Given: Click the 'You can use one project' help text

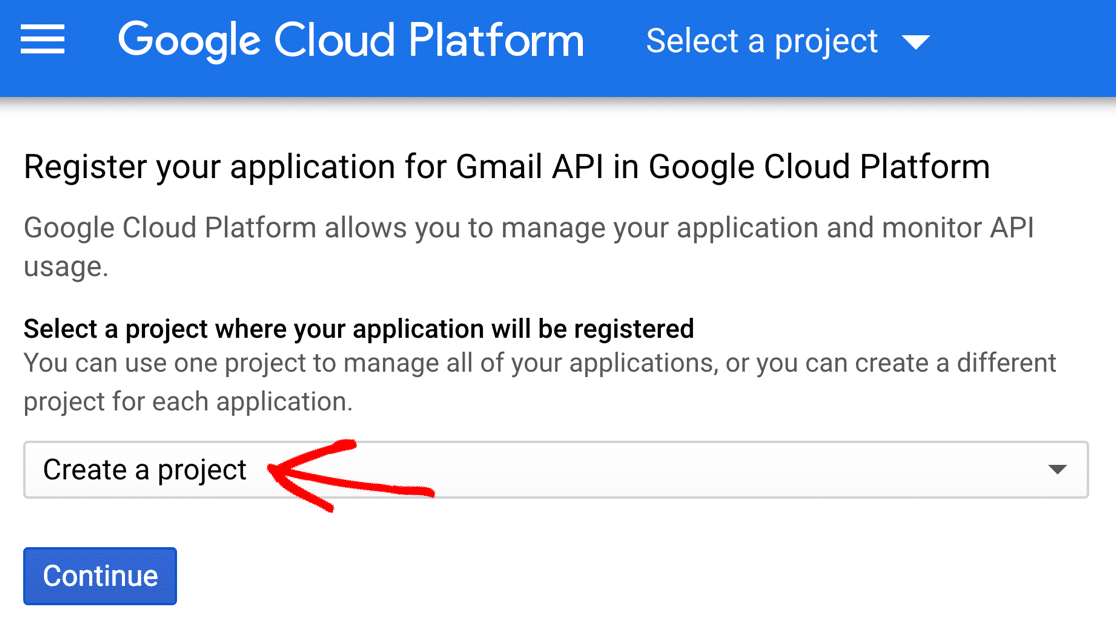Looking at the screenshot, I should tap(539, 382).
